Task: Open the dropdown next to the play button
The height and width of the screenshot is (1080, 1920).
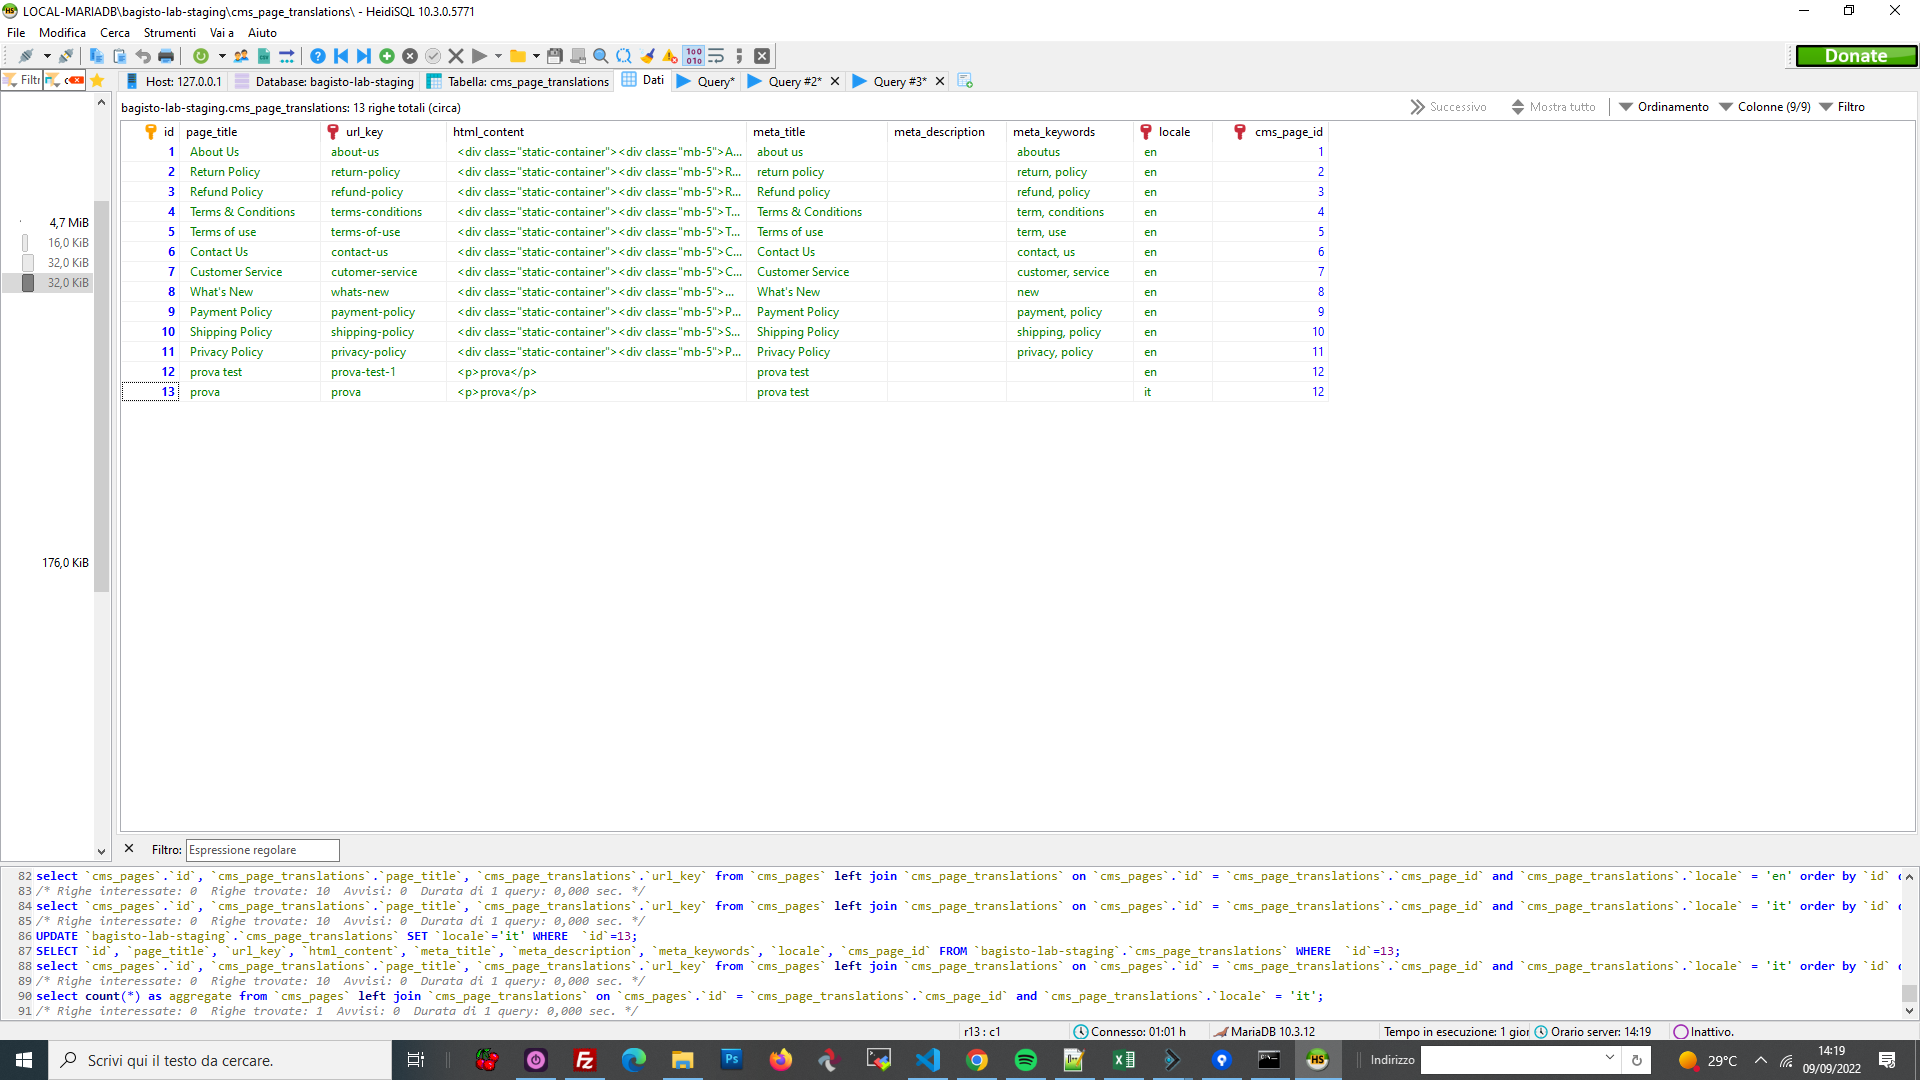Action: 497,56
